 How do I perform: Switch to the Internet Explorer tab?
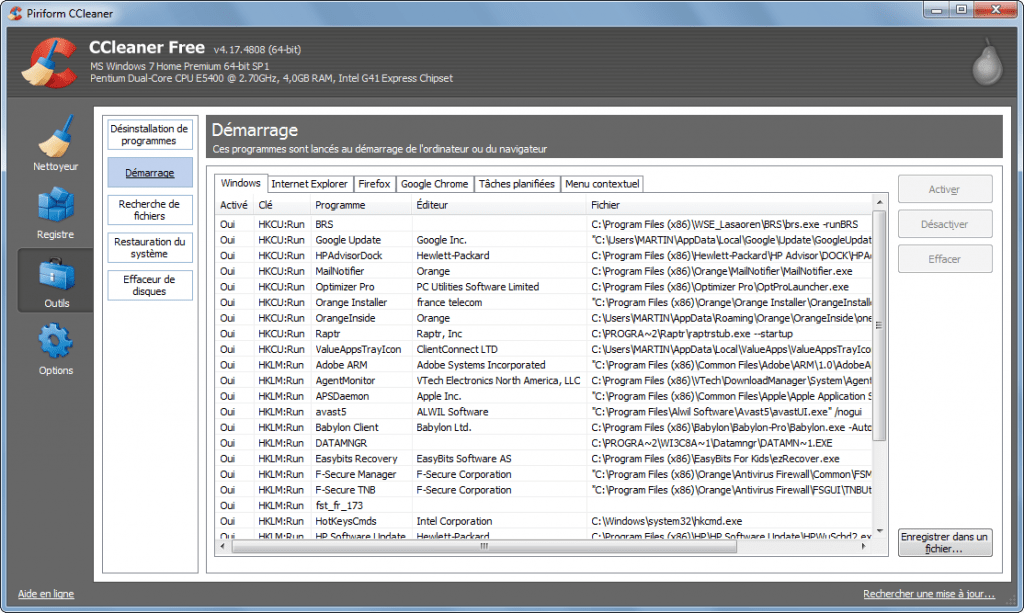point(310,184)
